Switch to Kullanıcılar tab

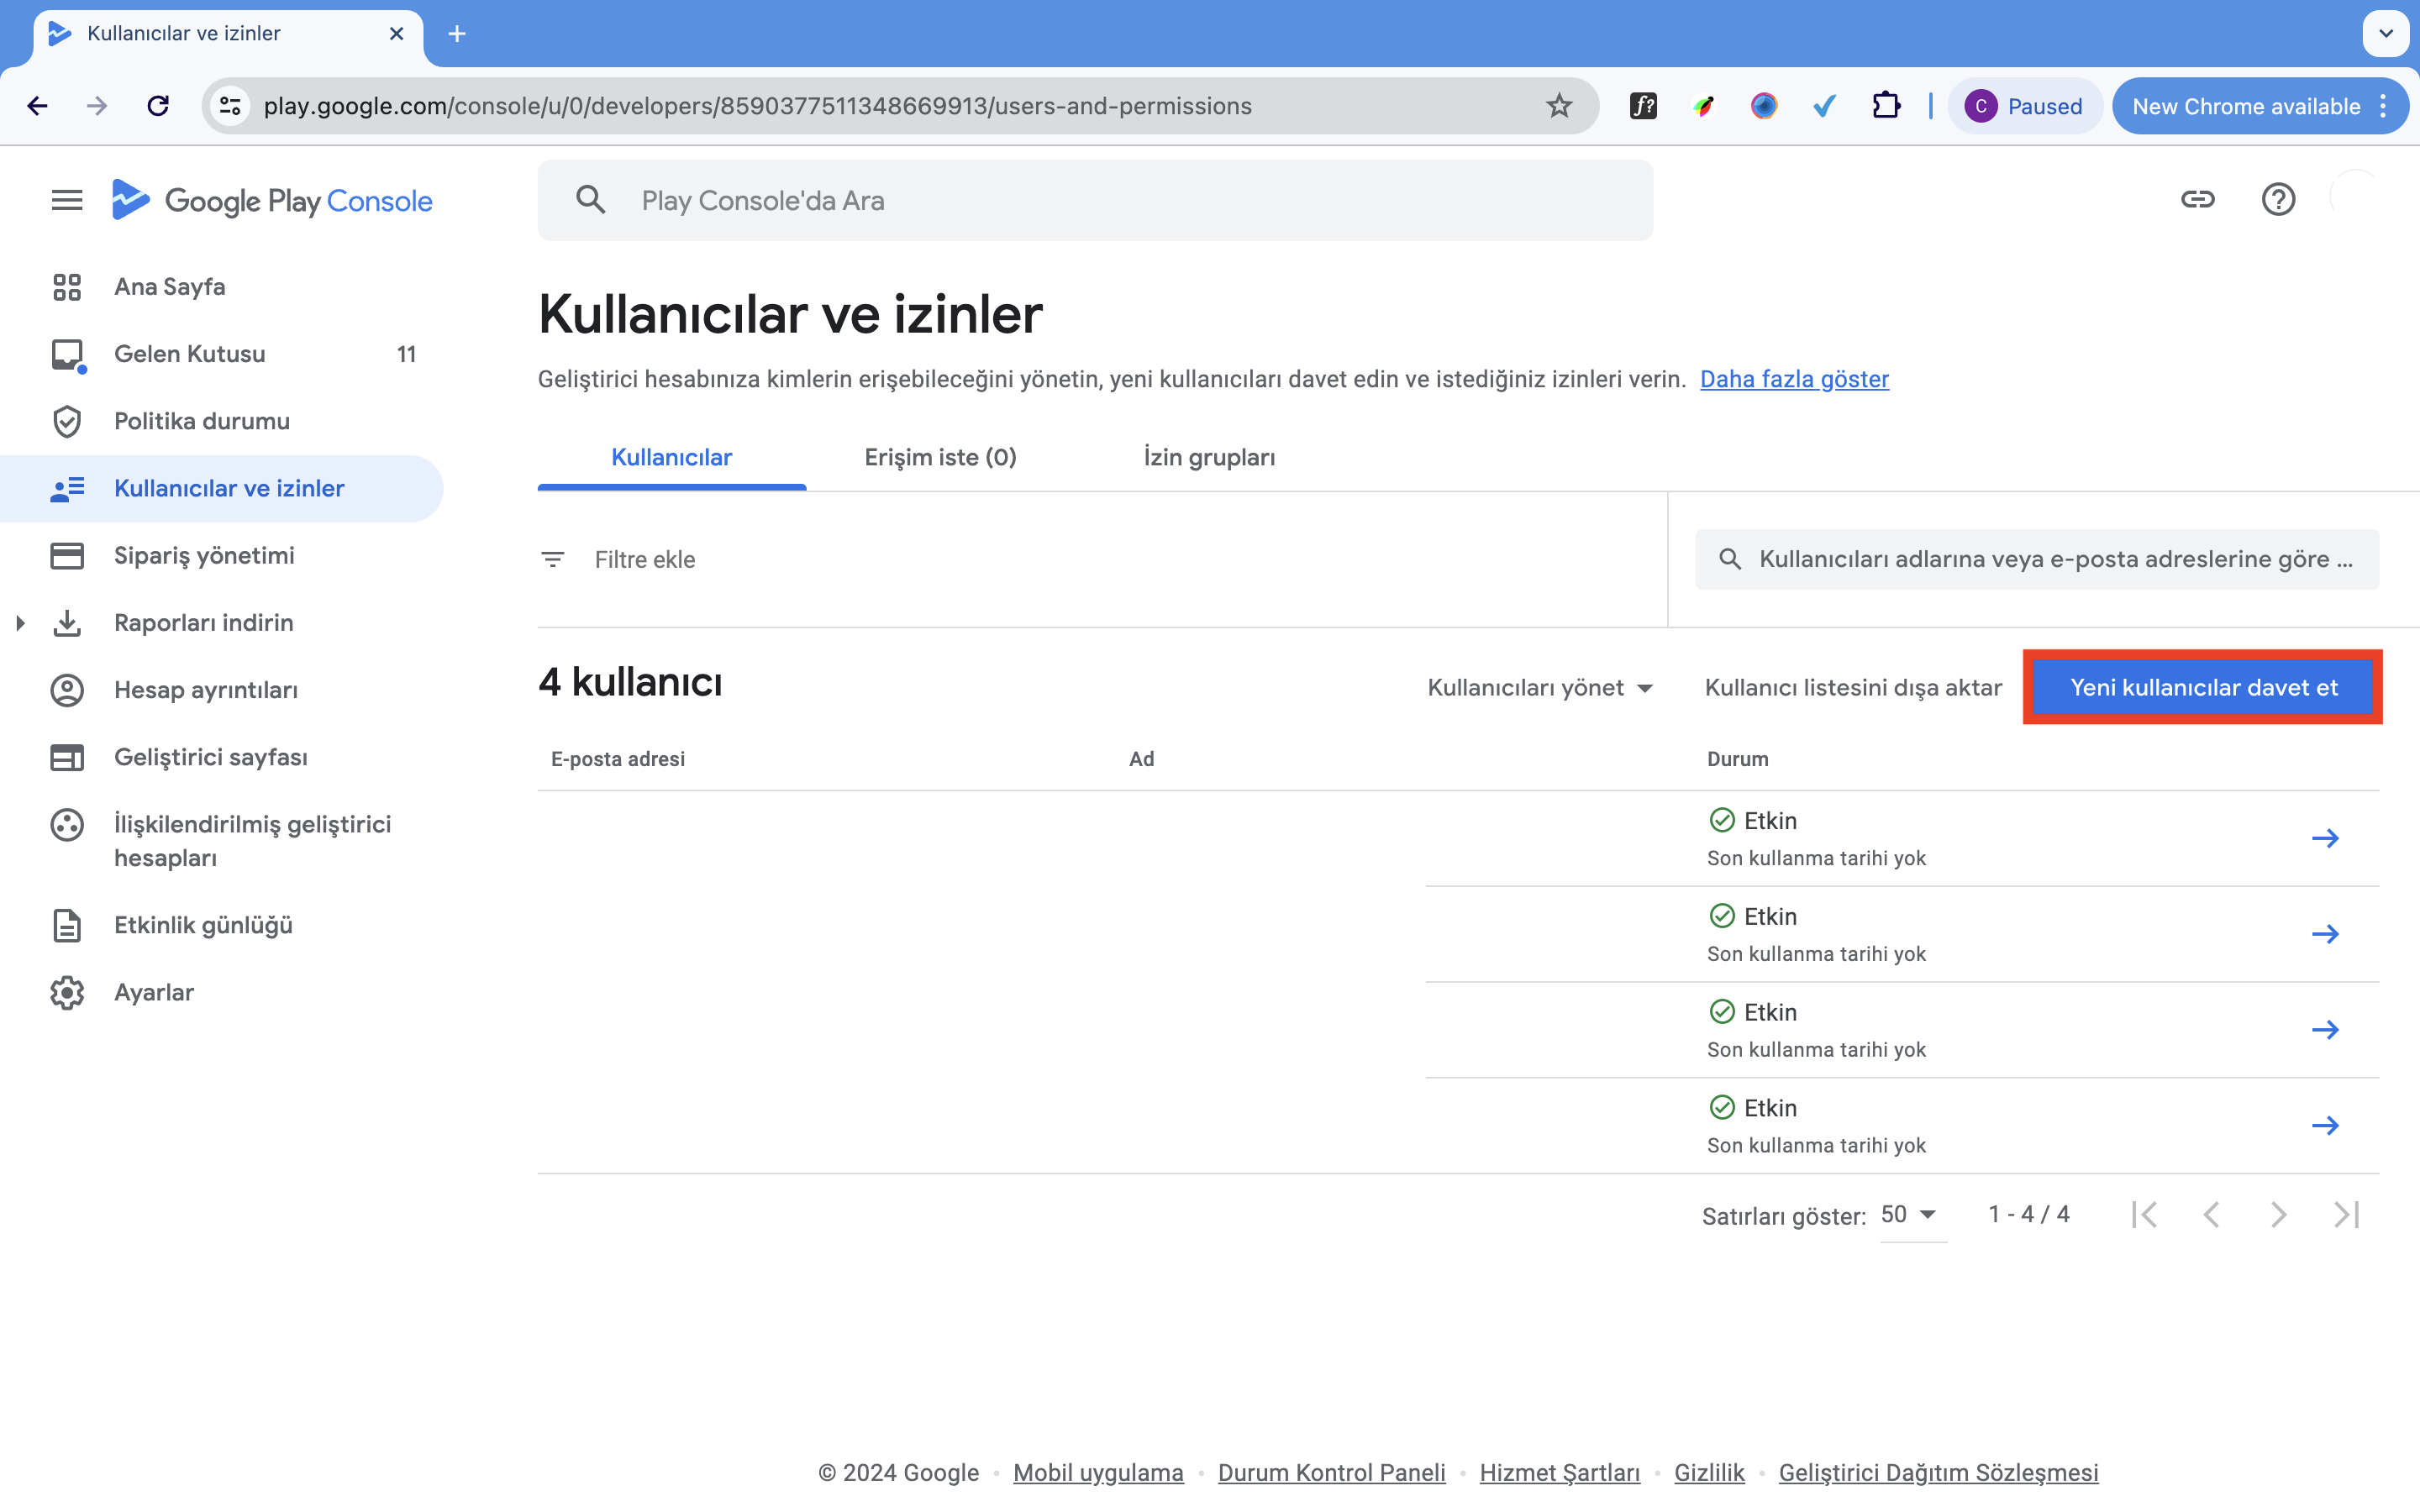pyautogui.click(x=672, y=457)
